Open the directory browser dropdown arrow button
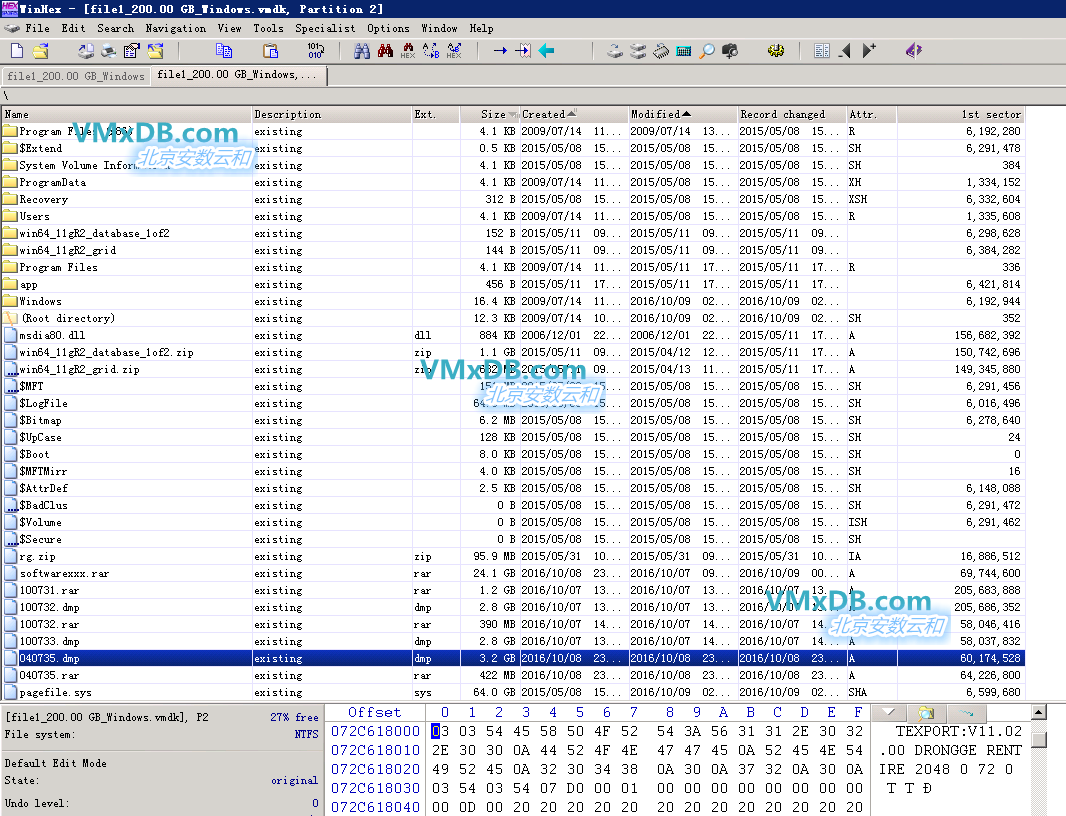The height and width of the screenshot is (816, 1066). click(888, 713)
